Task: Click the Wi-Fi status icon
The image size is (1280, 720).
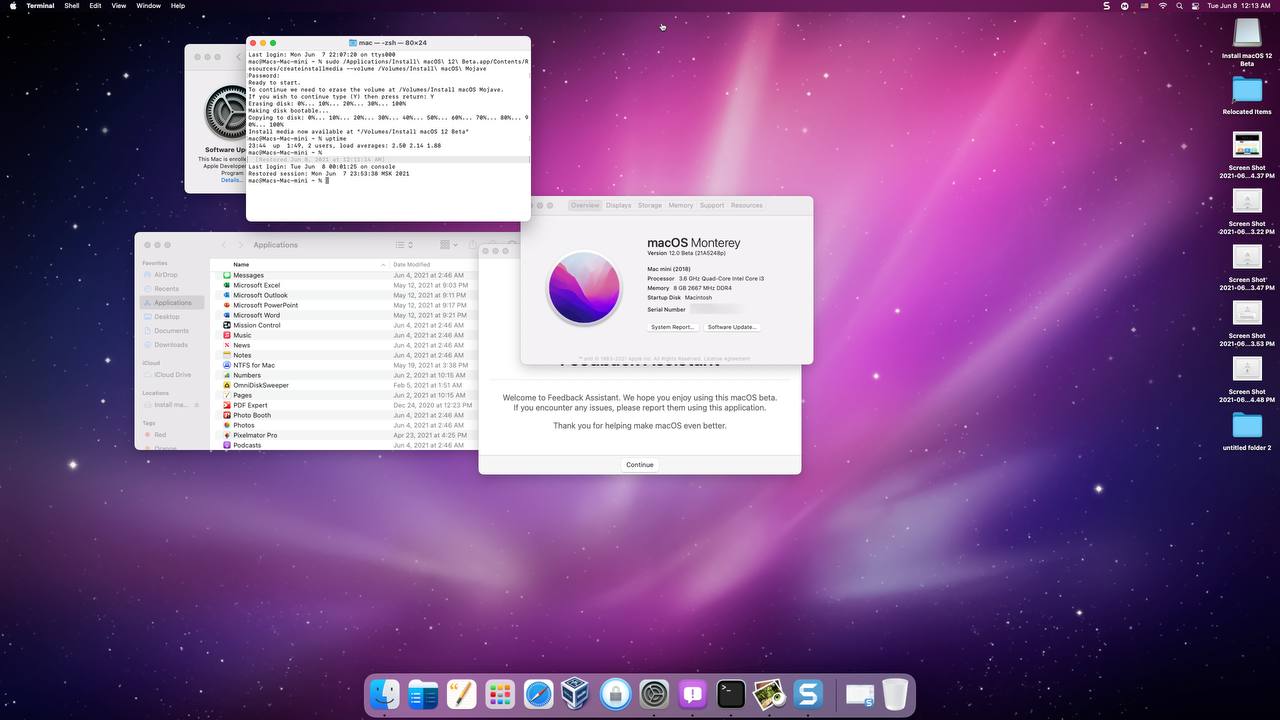Action: coord(1162,6)
